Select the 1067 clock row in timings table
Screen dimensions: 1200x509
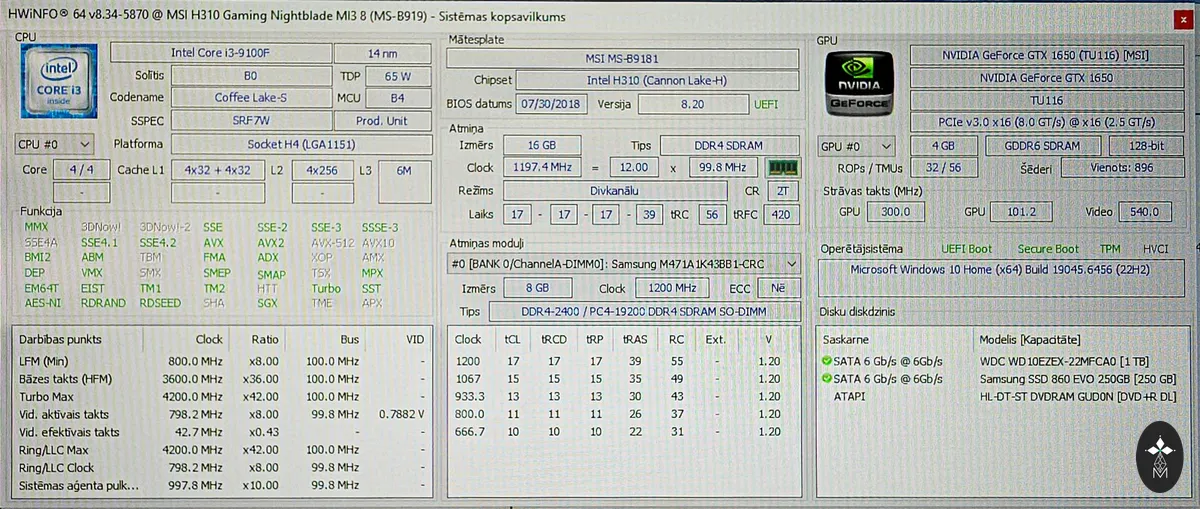pos(625,379)
